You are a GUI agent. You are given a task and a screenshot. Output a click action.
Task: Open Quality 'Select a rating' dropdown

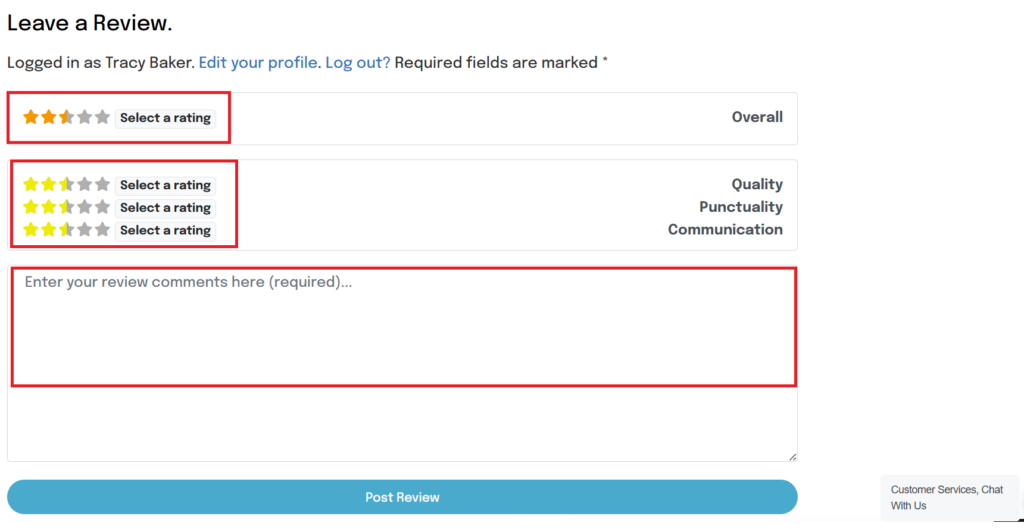pos(165,185)
